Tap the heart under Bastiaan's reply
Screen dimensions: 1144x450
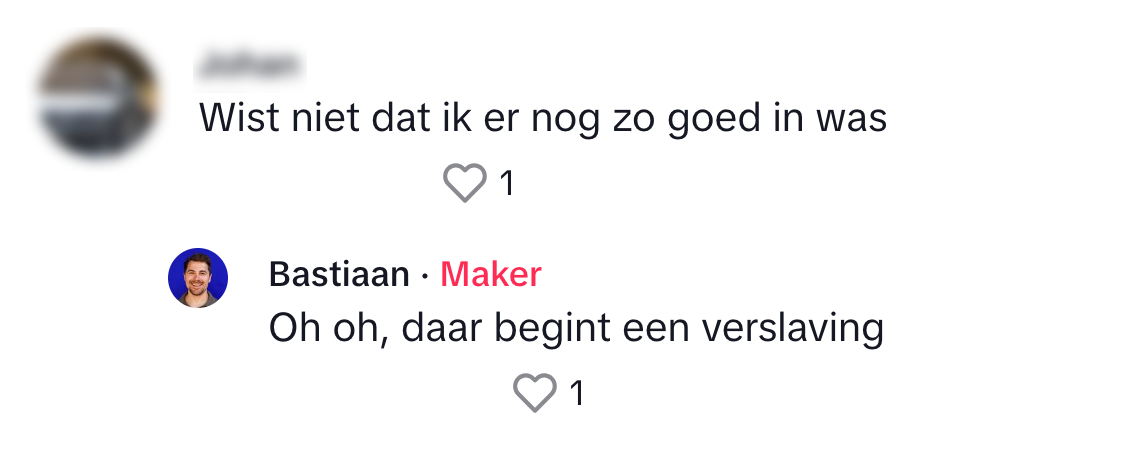click(x=534, y=393)
